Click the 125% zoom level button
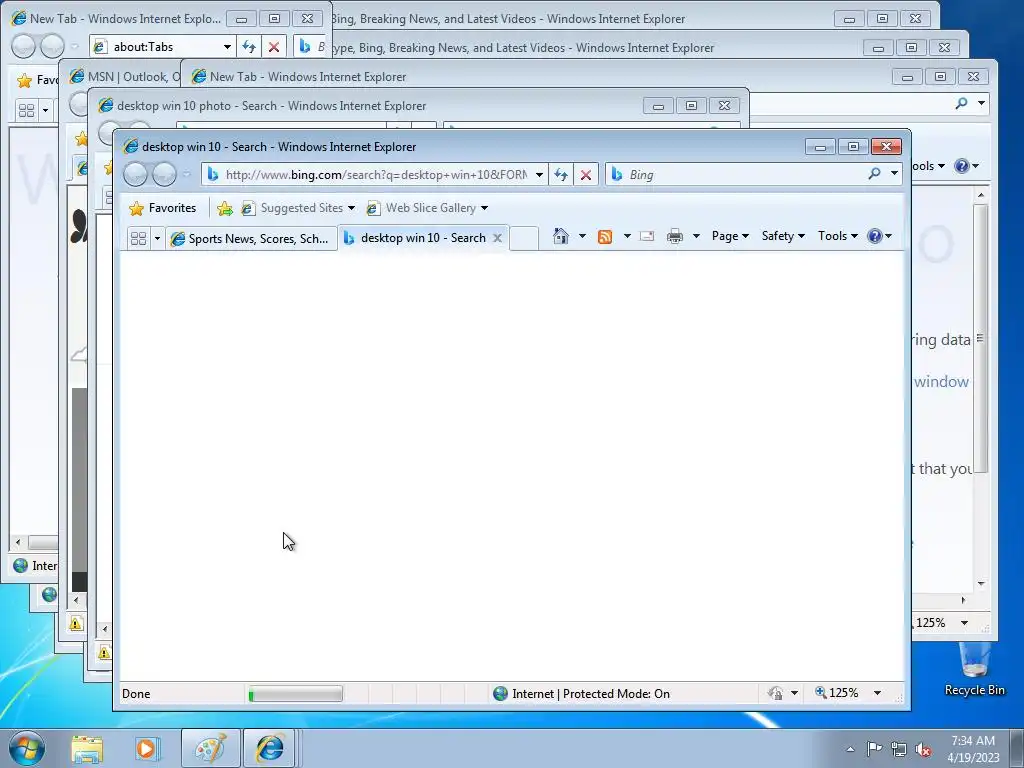Screen dimensions: 1024x768 click(837, 693)
